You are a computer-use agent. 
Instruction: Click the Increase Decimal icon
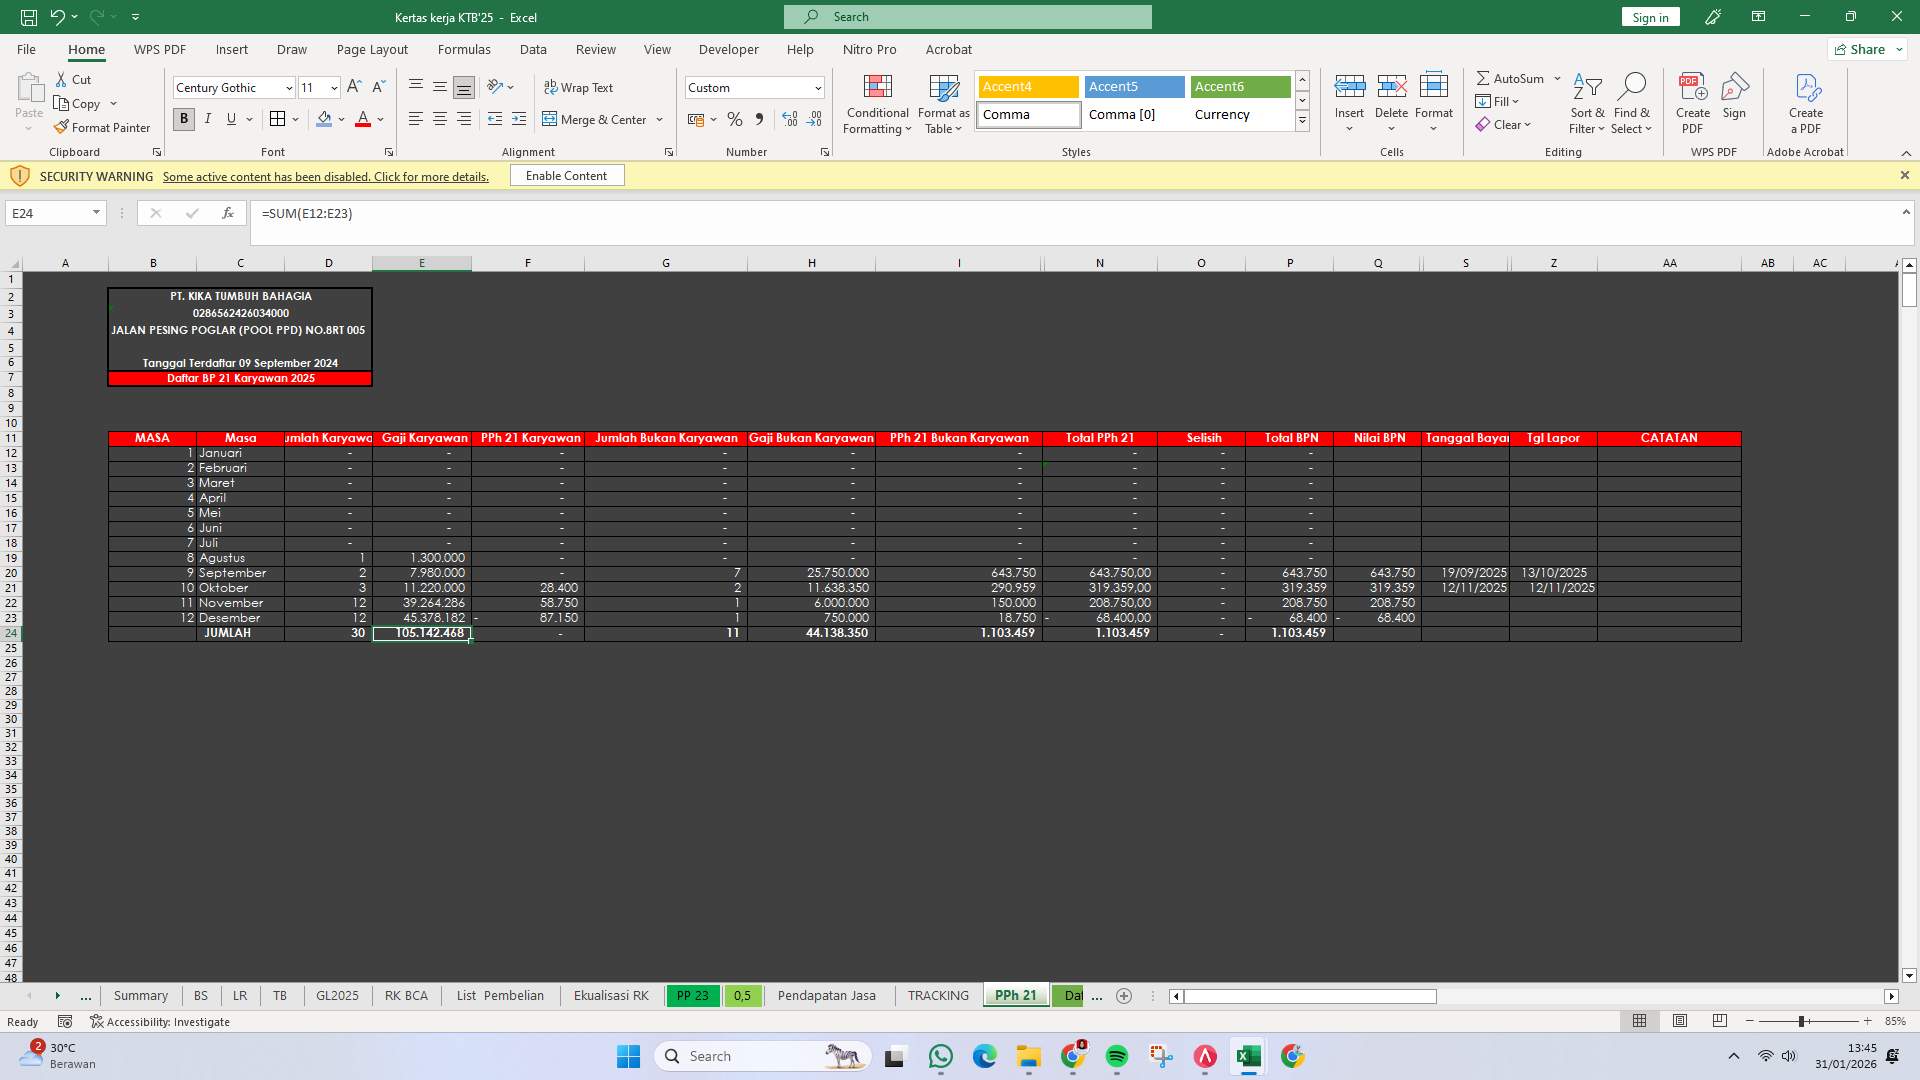pyautogui.click(x=790, y=119)
